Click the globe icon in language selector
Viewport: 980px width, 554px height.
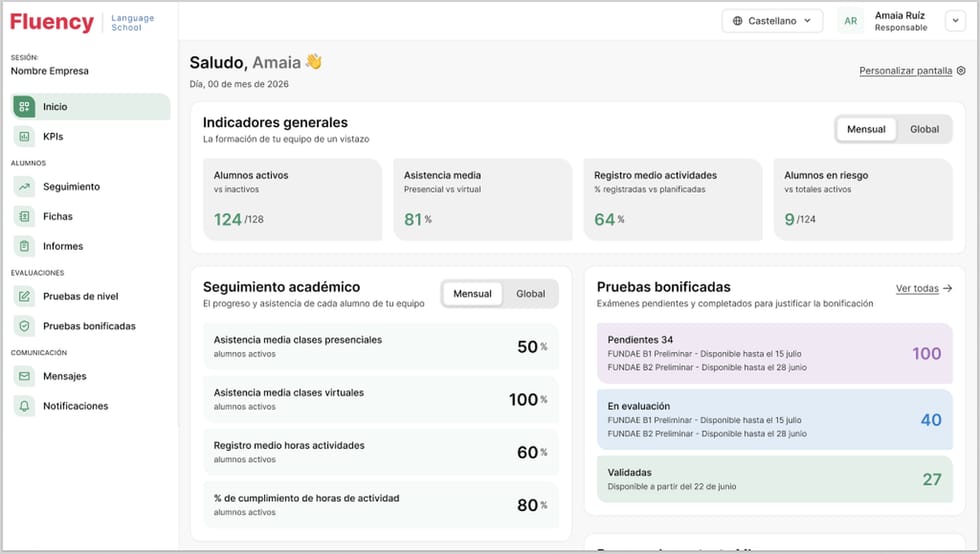tap(738, 21)
